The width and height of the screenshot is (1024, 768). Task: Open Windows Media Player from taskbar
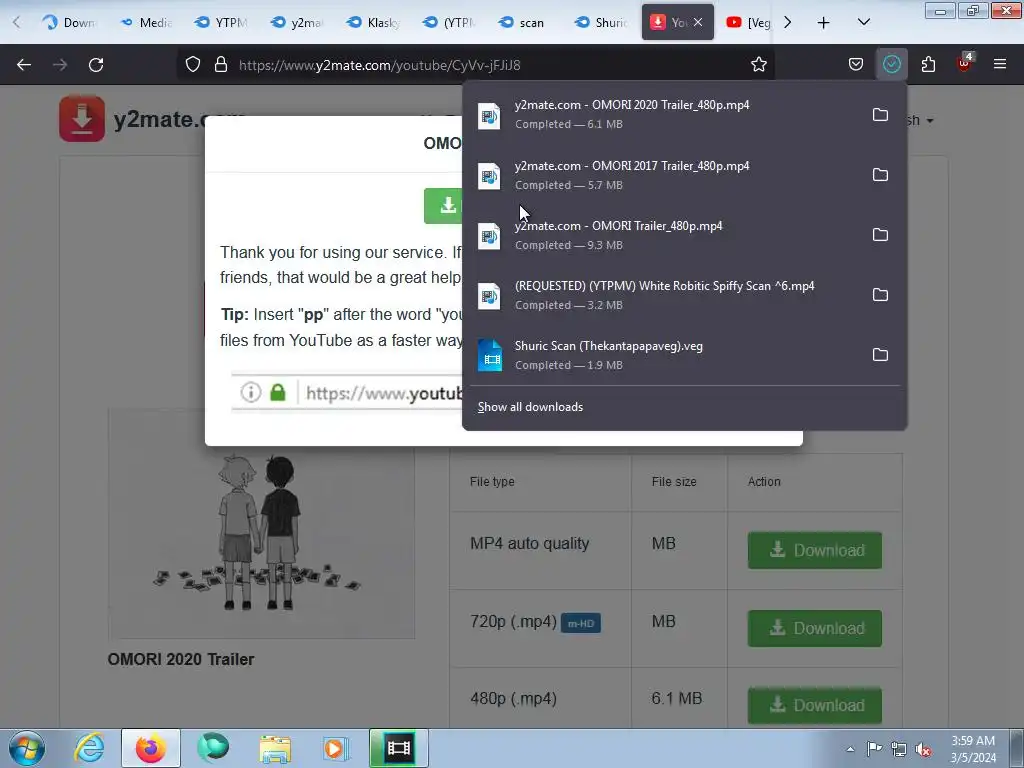pos(336,748)
